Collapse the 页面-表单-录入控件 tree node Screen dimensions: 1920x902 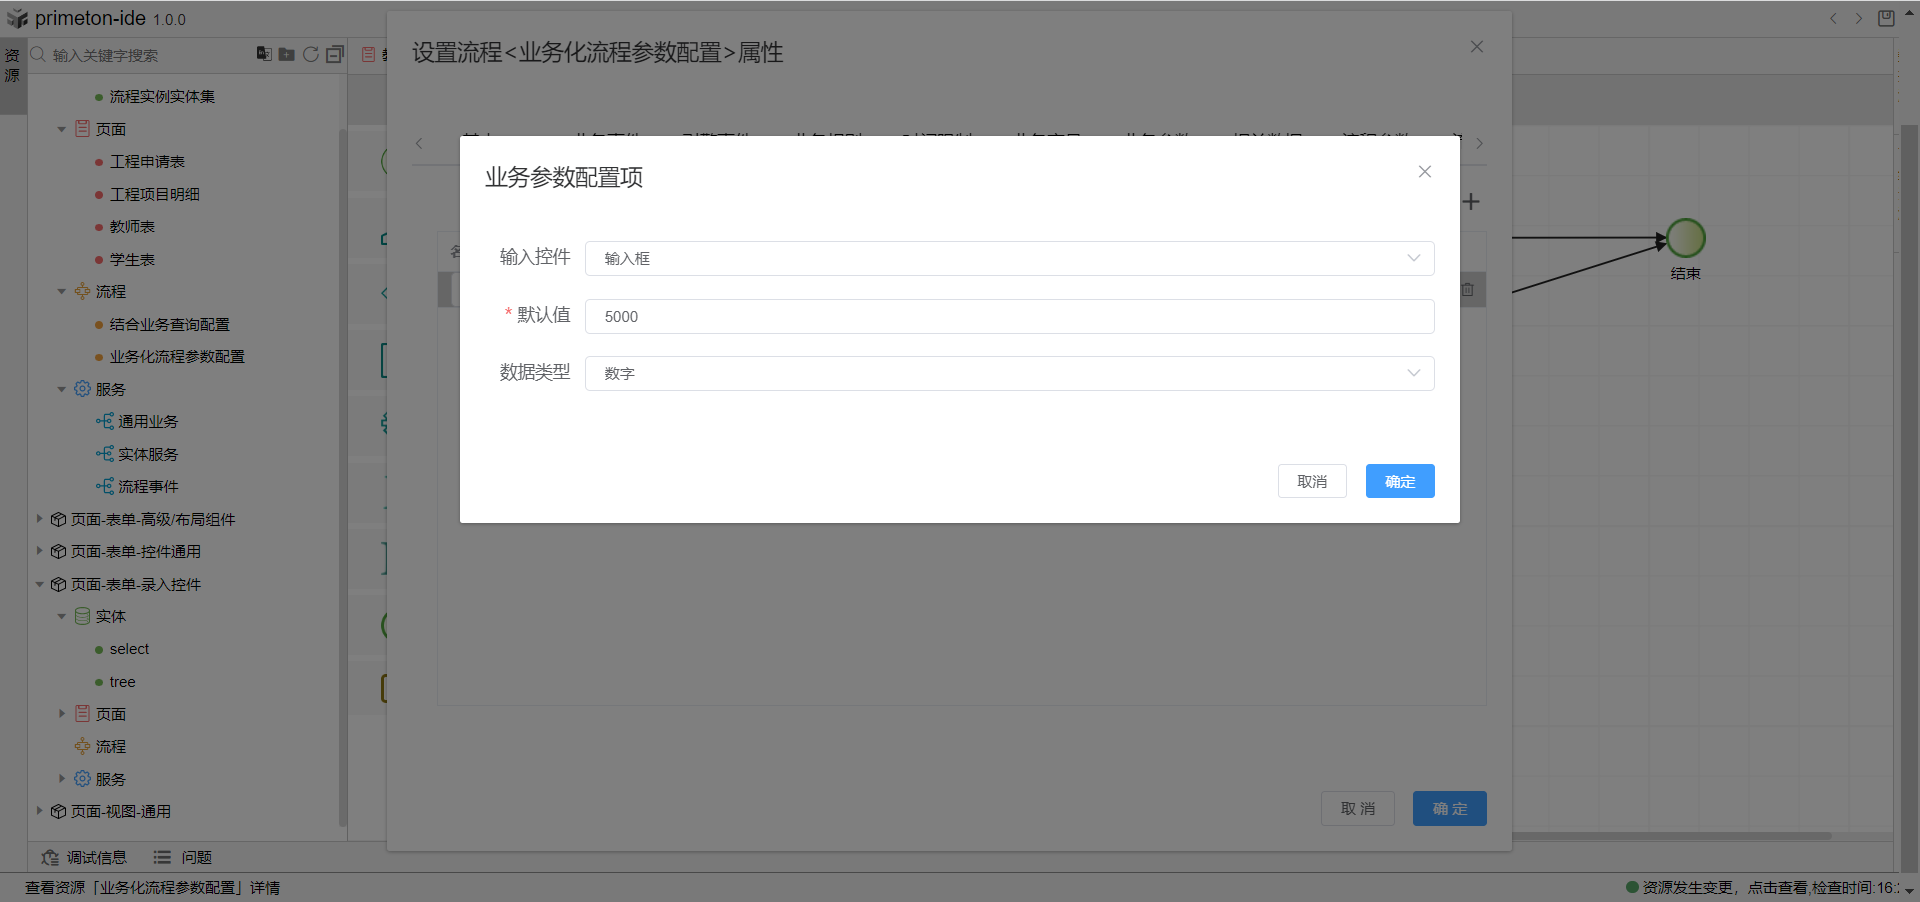(x=40, y=584)
